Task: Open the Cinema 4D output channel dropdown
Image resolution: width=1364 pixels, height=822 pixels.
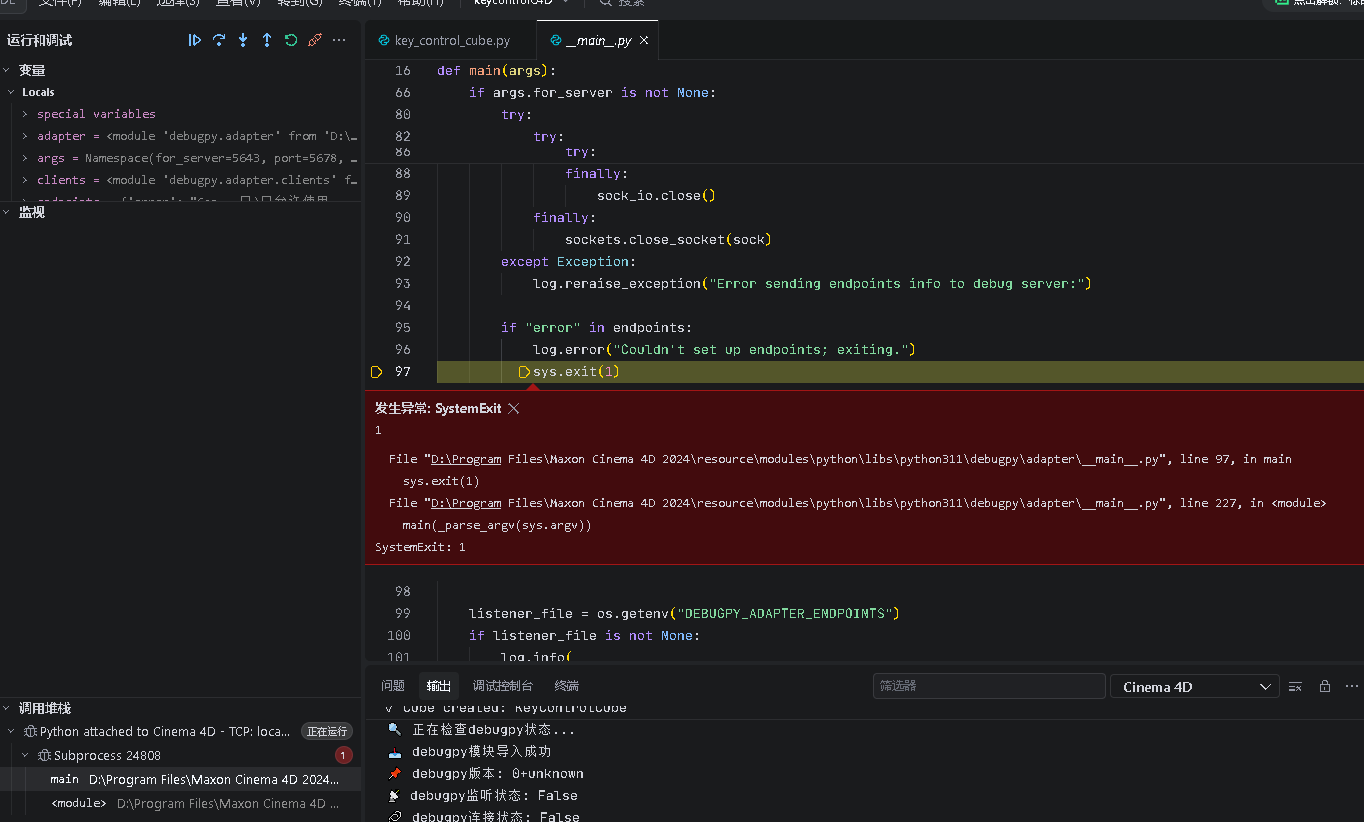Action: [x=1195, y=687]
